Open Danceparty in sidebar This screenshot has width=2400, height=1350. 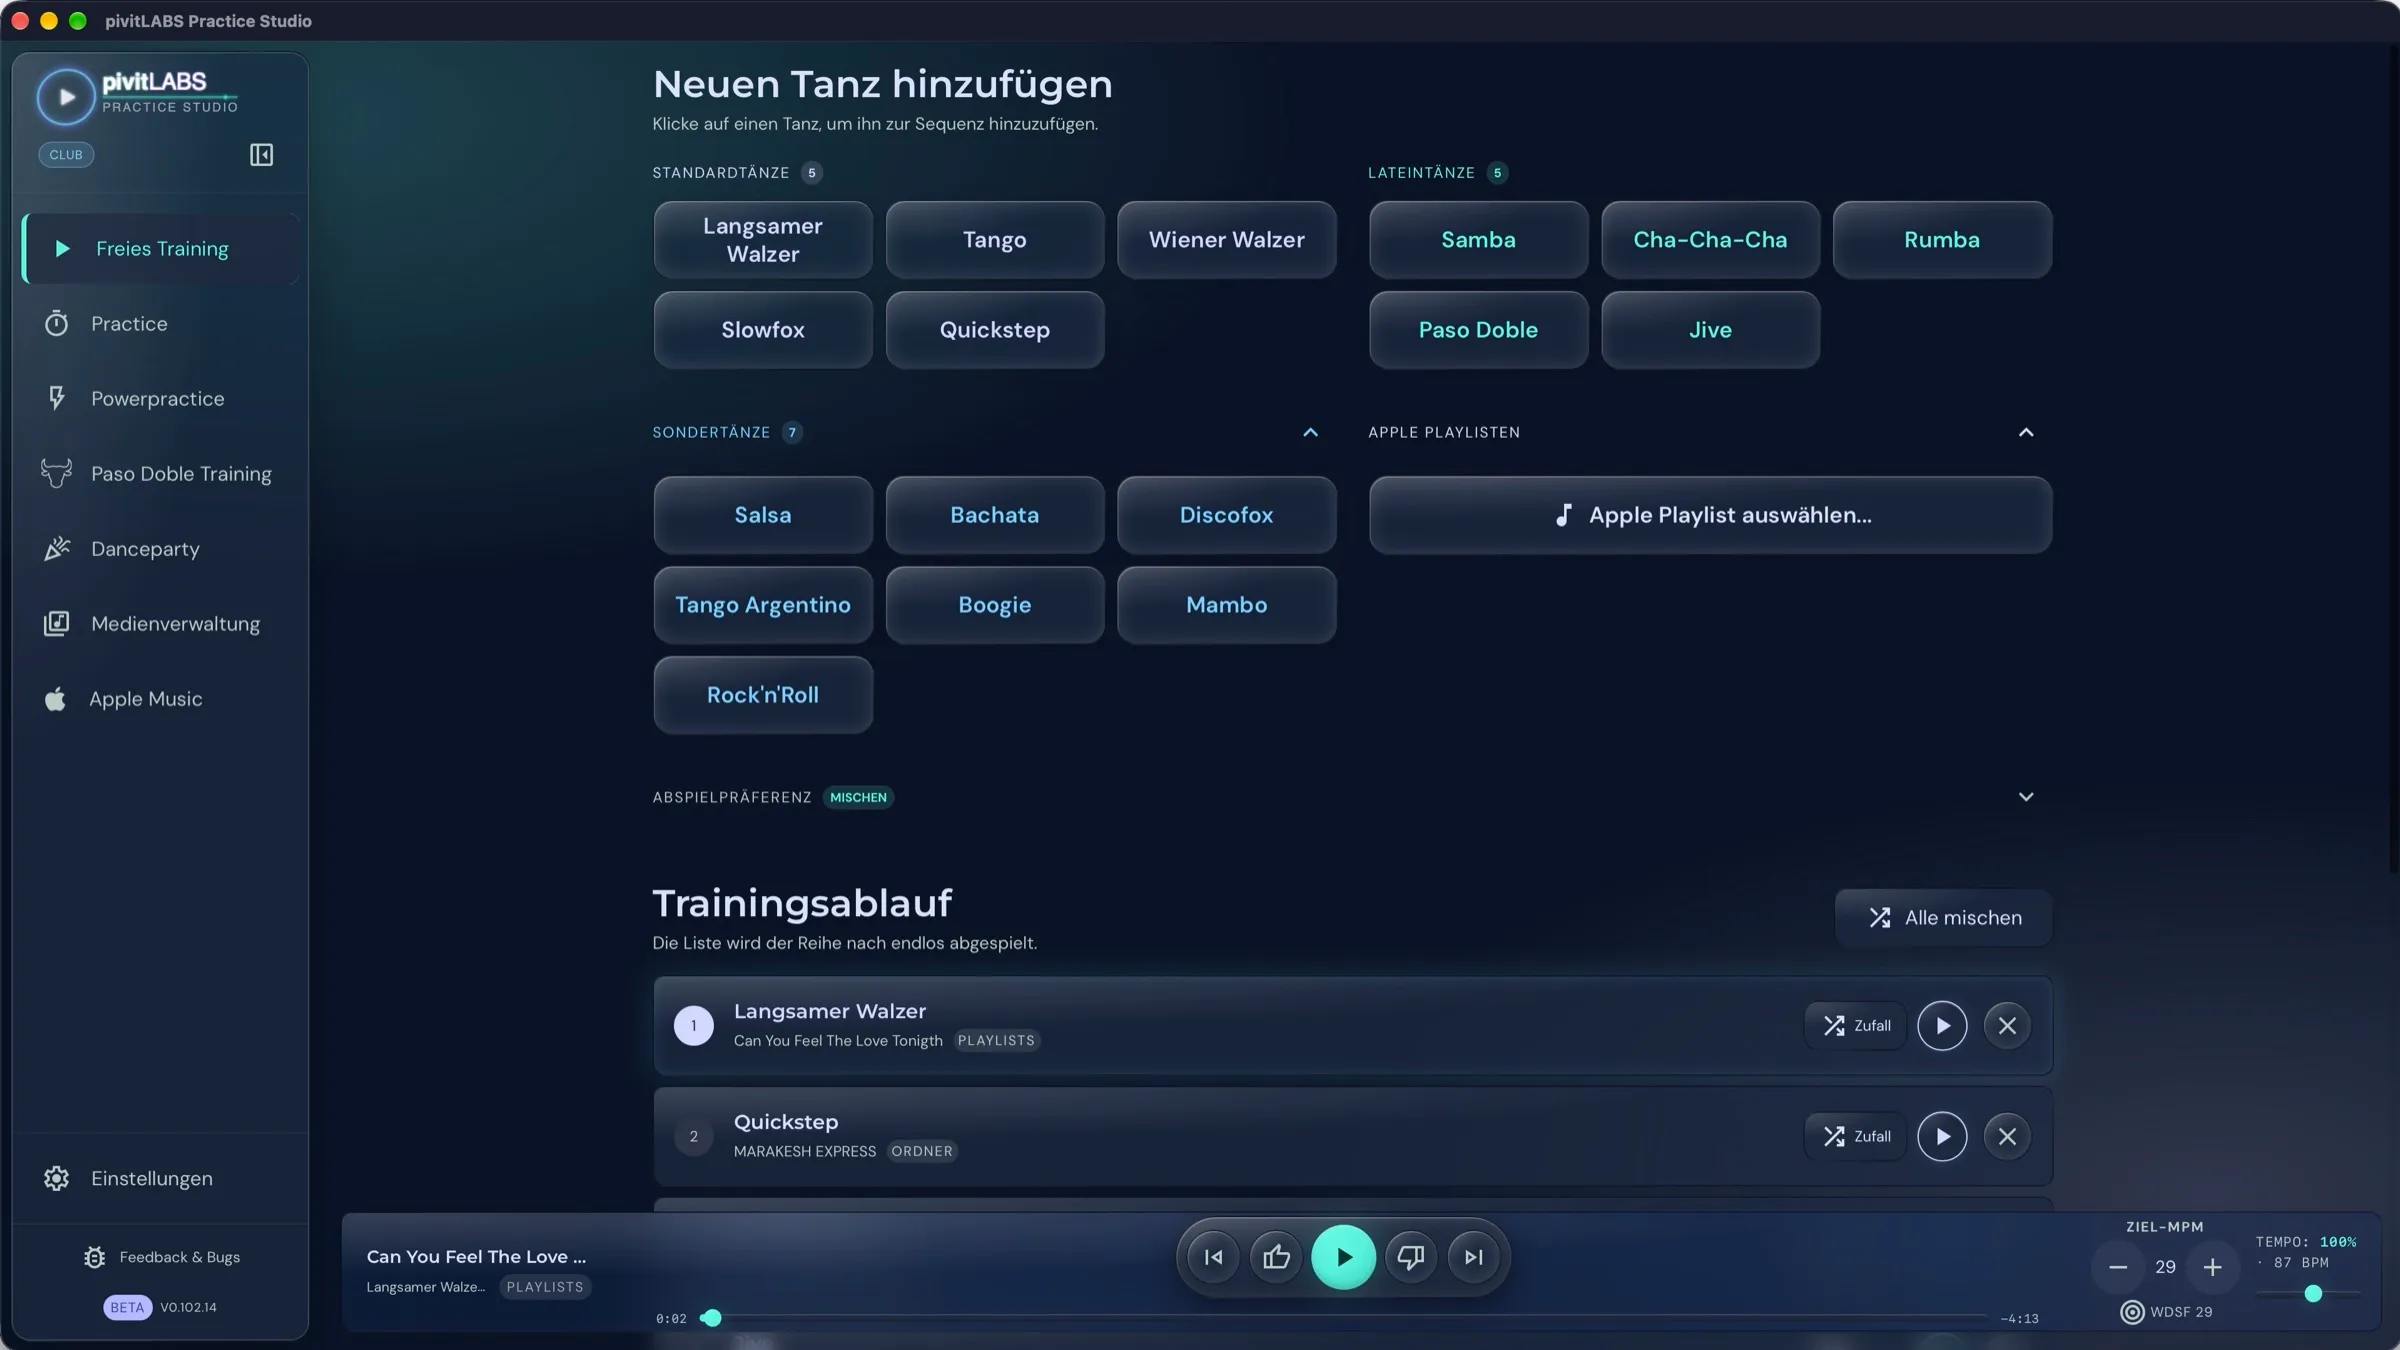(161, 548)
